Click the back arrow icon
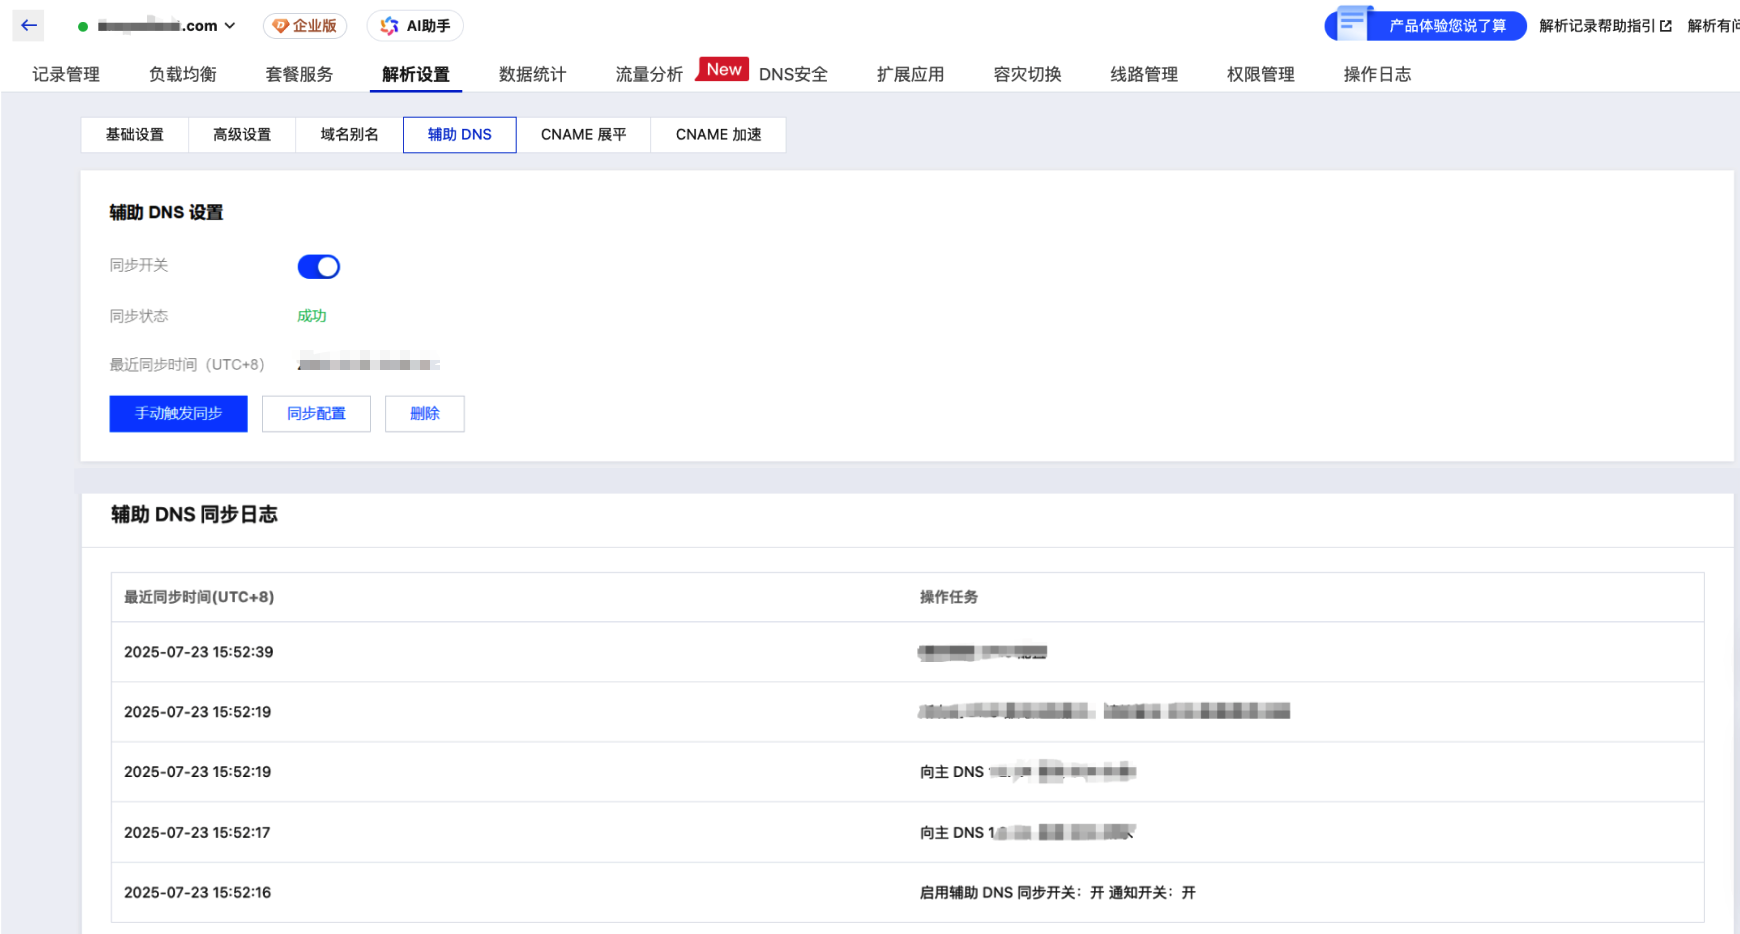The image size is (1740, 934). tap(28, 26)
